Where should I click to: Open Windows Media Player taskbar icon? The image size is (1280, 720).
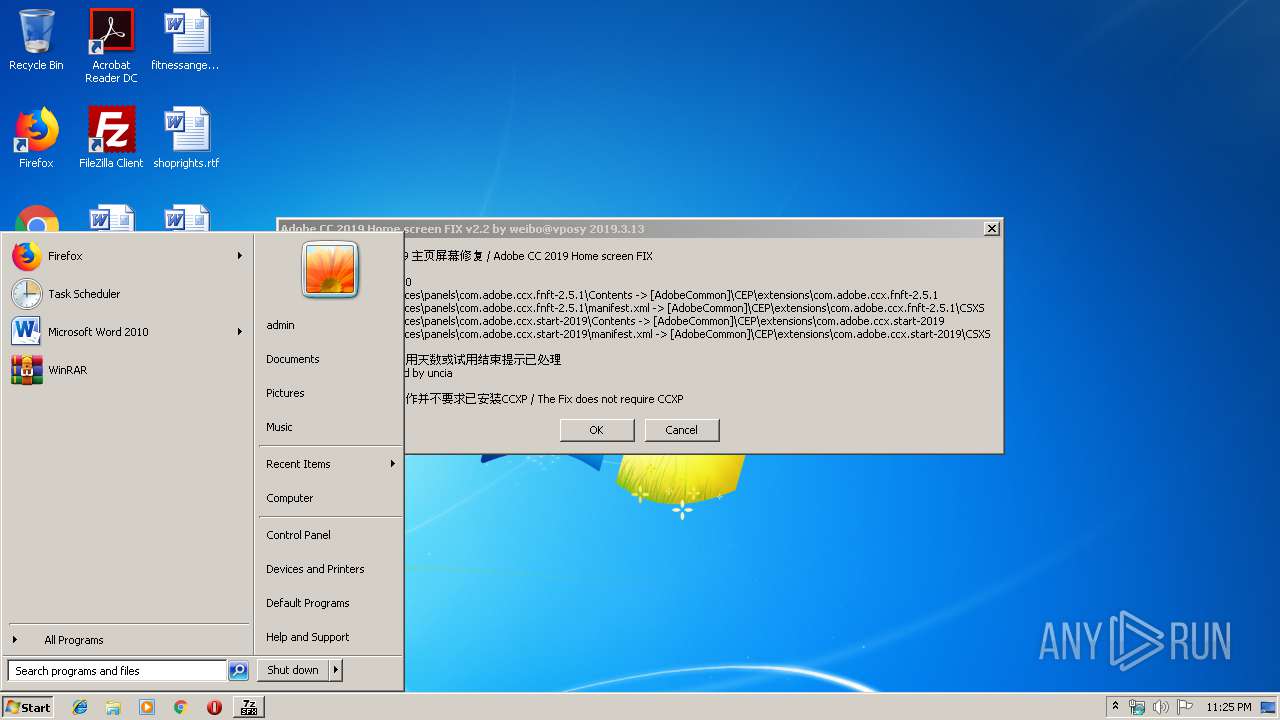coord(147,707)
